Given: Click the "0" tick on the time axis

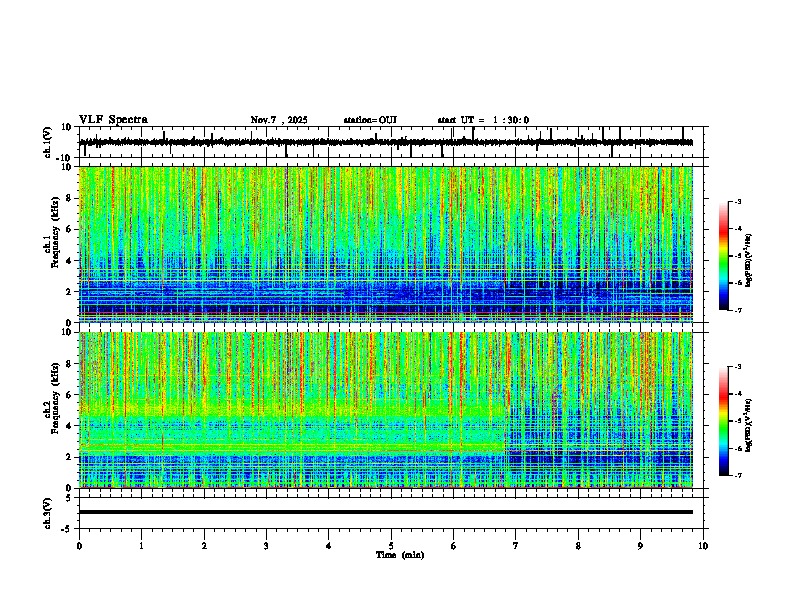Looking at the screenshot, I should [79, 546].
